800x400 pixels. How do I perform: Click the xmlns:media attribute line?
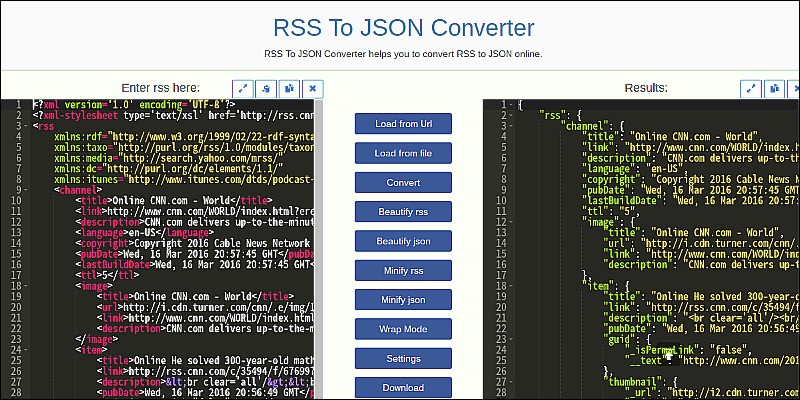(168, 158)
